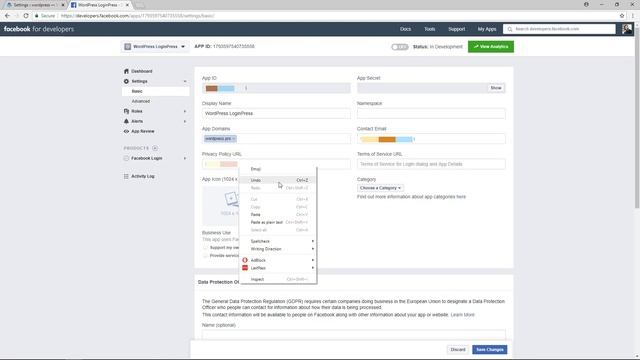Open the profile picture in header
Image resolution: width=640 pixels, height=360 pixels.
(x=627, y=29)
